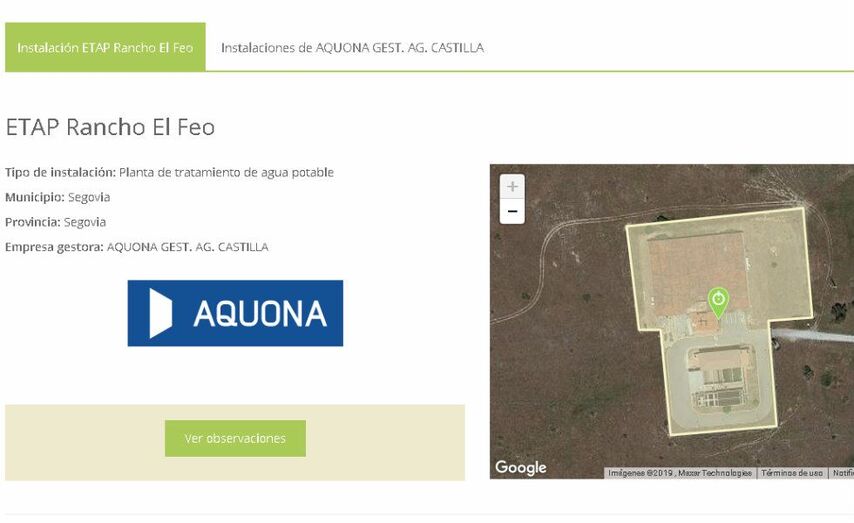Click the Provincia: Segovia line
The image size is (854, 523).
pyautogui.click(x=56, y=222)
